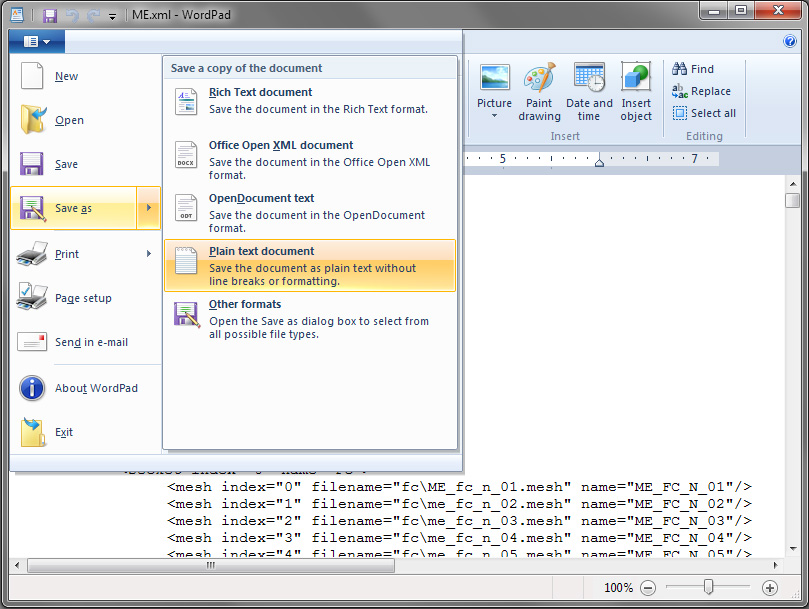Viewport: 809px width, 609px height.
Task: Choose Plain text document option
Action: [309, 265]
